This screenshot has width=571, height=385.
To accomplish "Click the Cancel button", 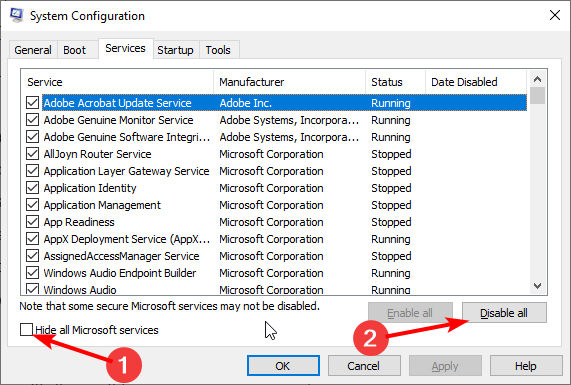I will tap(364, 366).
